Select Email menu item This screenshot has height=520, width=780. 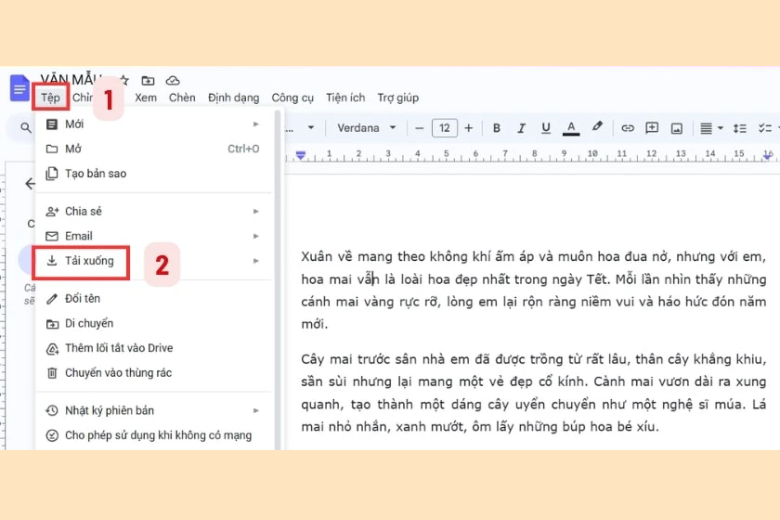(154, 236)
